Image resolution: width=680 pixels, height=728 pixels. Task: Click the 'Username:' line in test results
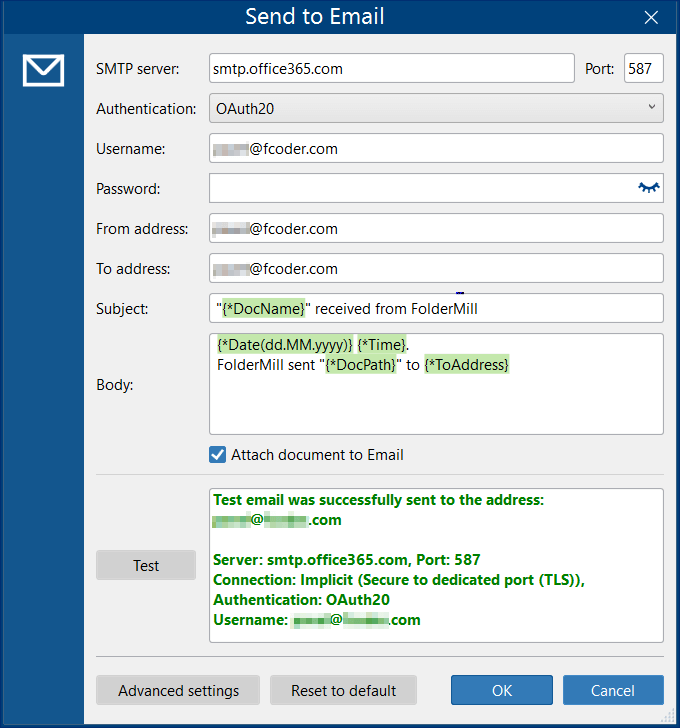(317, 619)
